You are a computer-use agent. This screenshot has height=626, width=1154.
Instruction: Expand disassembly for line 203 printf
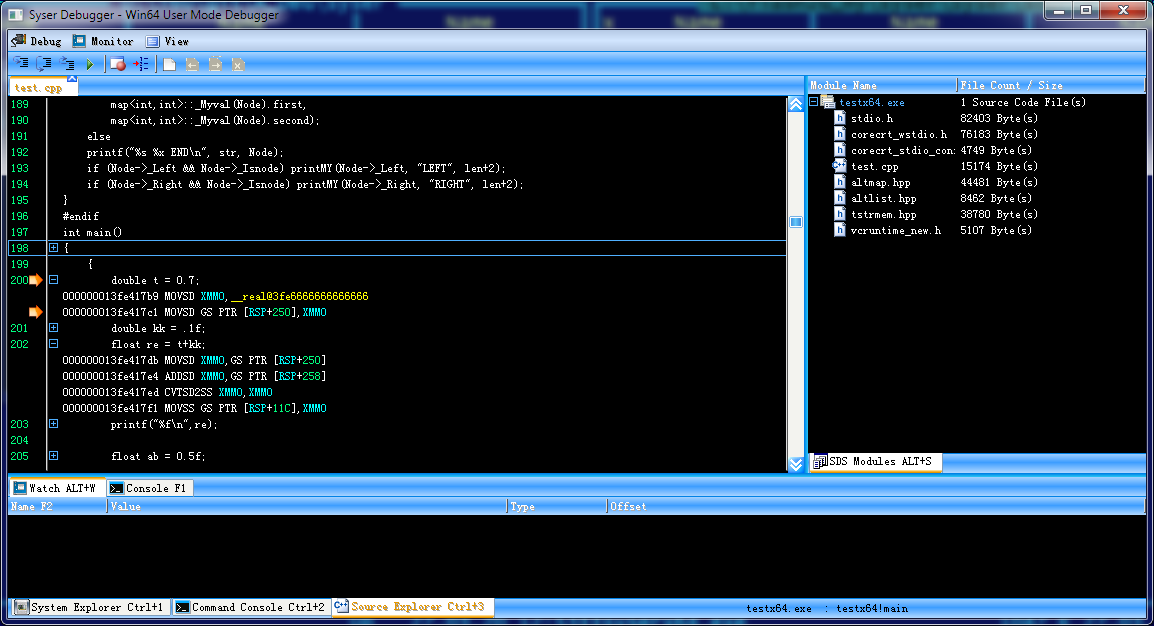click(x=53, y=424)
